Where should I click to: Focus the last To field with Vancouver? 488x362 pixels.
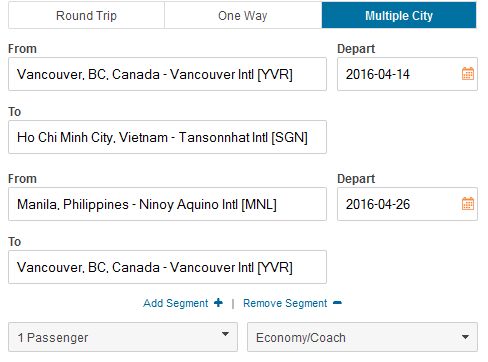coord(167,267)
